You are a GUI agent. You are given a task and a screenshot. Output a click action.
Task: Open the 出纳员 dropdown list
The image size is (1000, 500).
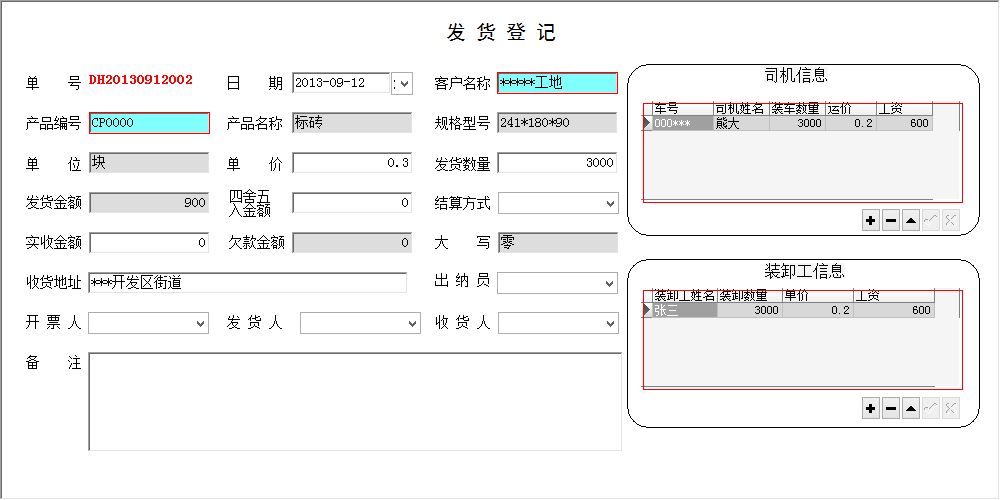[610, 283]
